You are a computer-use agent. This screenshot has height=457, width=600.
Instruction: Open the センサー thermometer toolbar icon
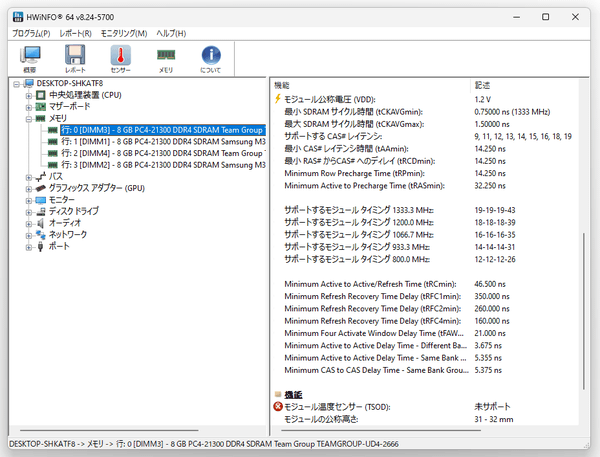tap(121, 58)
